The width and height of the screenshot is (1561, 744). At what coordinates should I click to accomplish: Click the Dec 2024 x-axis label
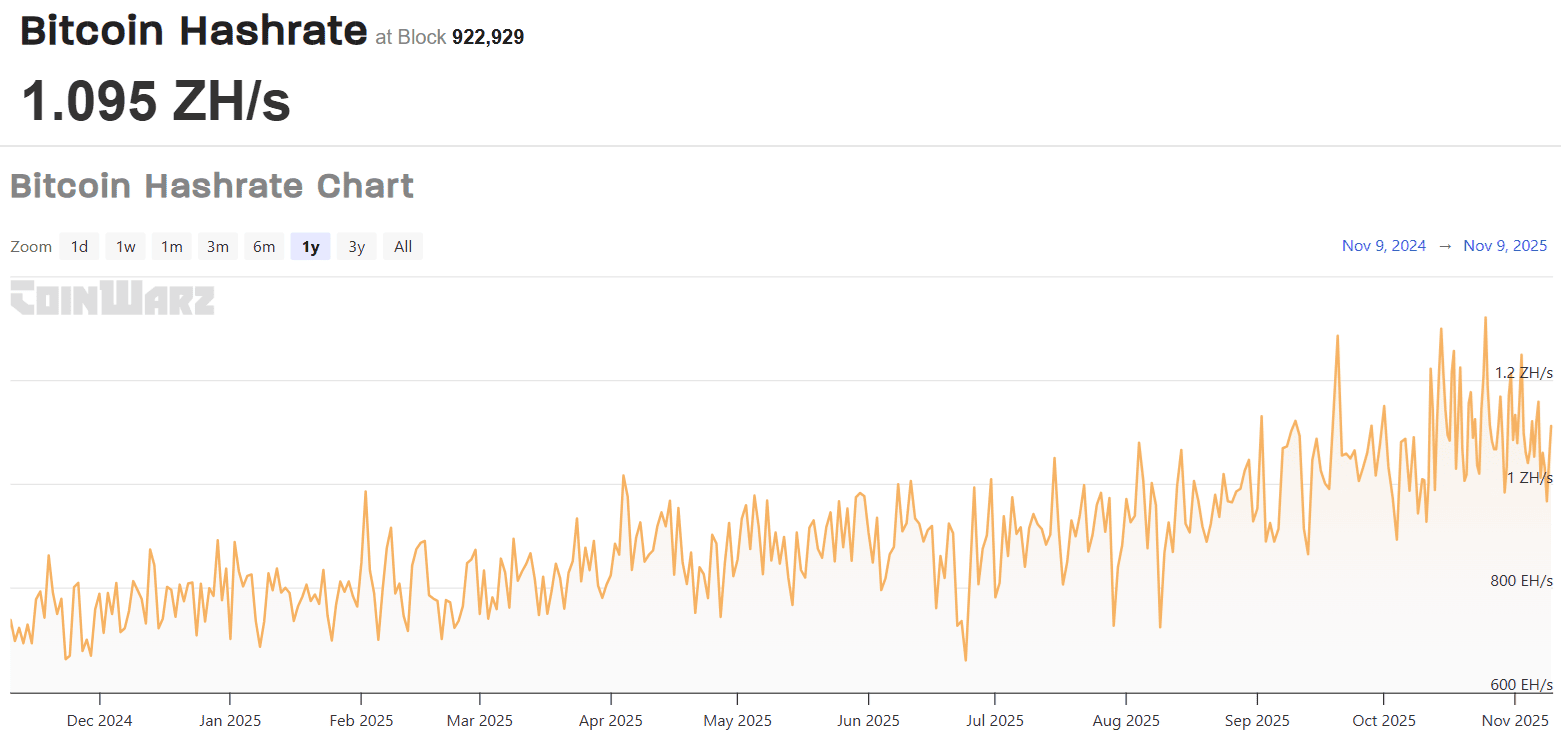click(x=99, y=721)
